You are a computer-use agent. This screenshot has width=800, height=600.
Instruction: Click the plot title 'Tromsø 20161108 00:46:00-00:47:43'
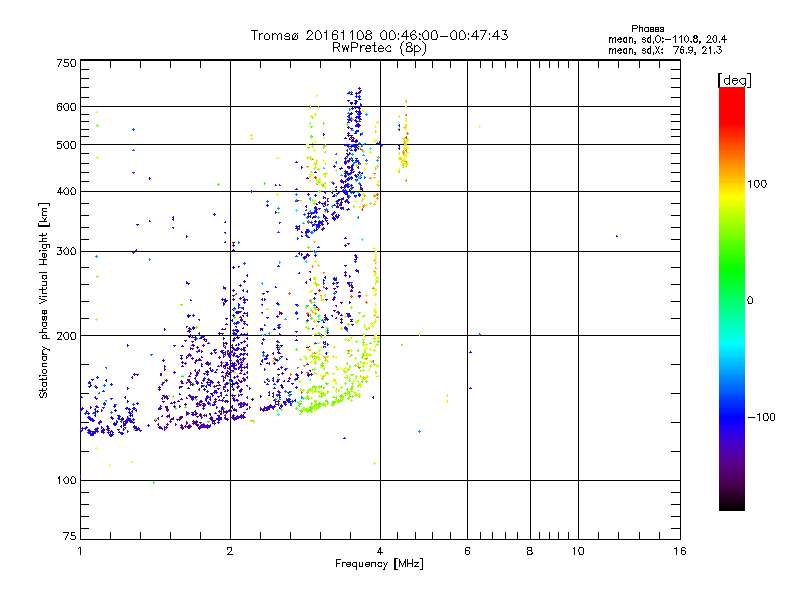tap(379, 35)
